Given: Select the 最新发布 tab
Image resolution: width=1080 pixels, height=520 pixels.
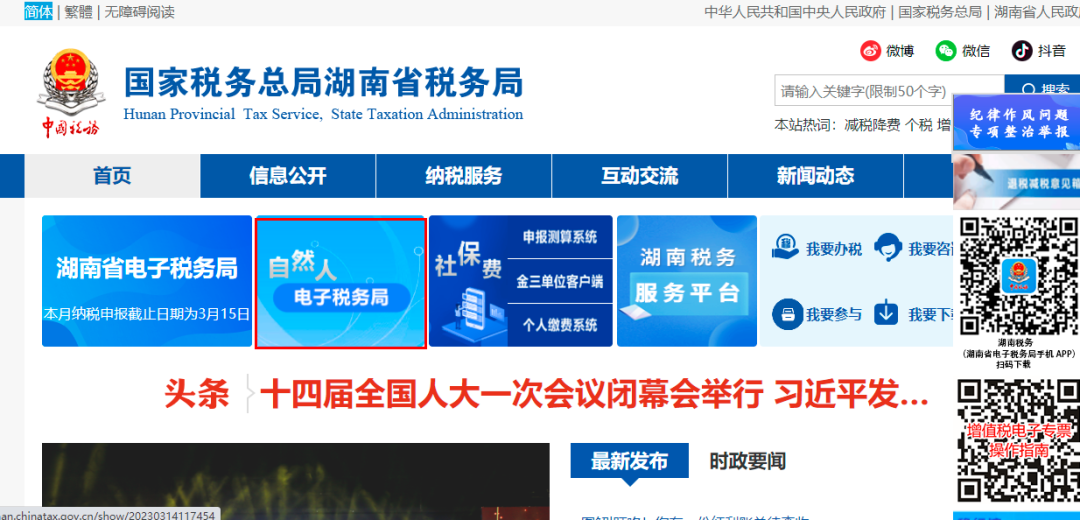Looking at the screenshot, I should [x=629, y=461].
